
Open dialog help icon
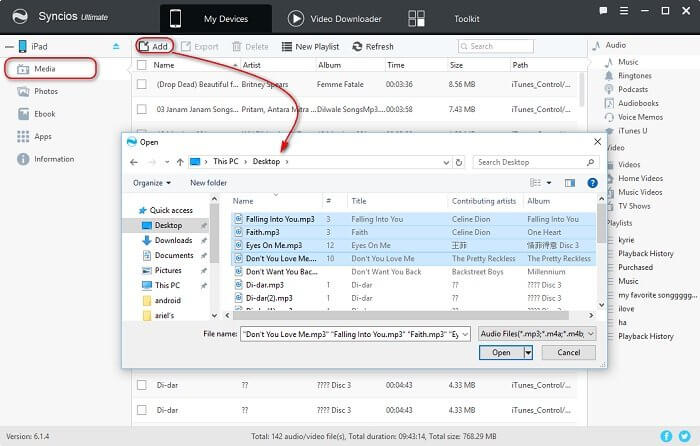pos(592,183)
